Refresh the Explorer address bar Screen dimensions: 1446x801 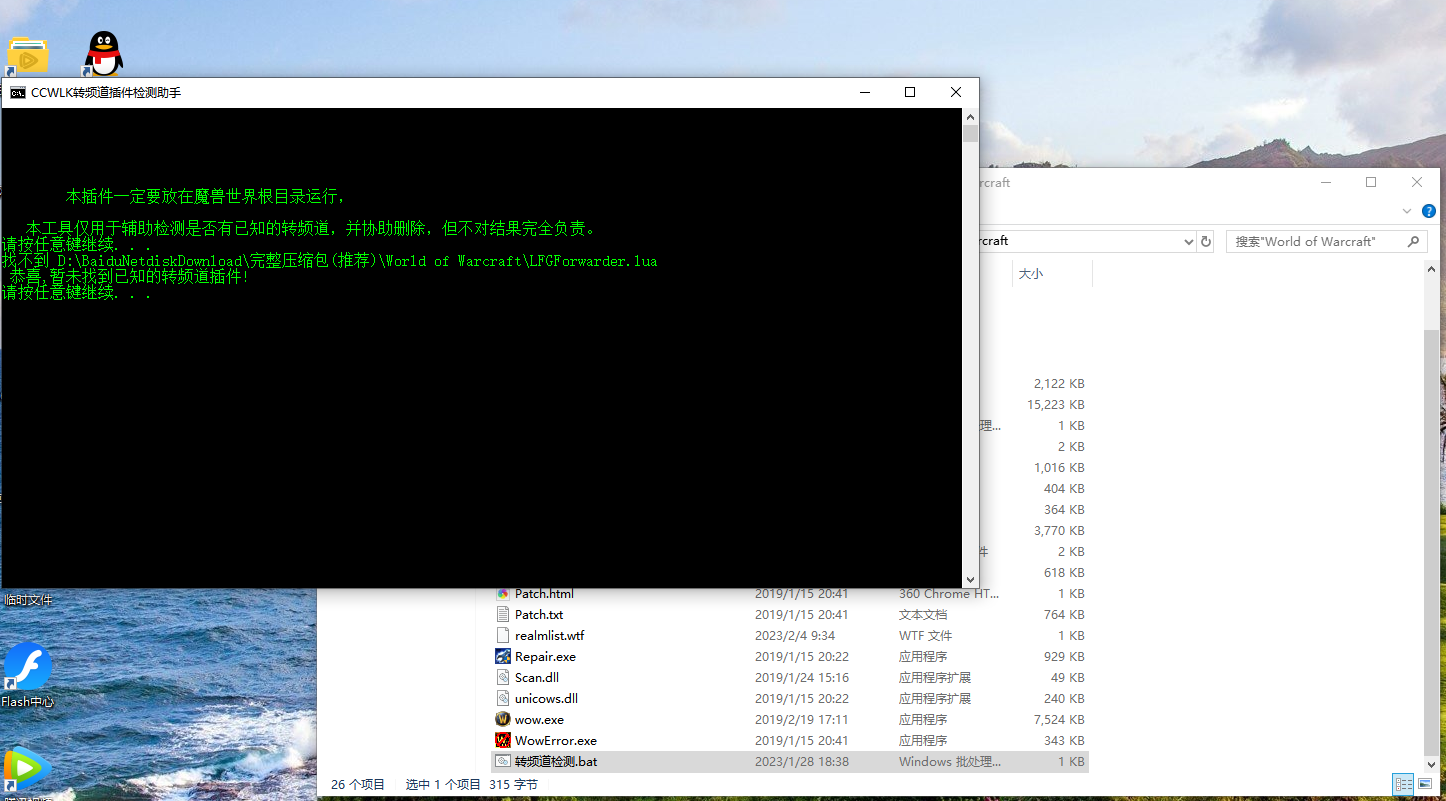[1206, 241]
